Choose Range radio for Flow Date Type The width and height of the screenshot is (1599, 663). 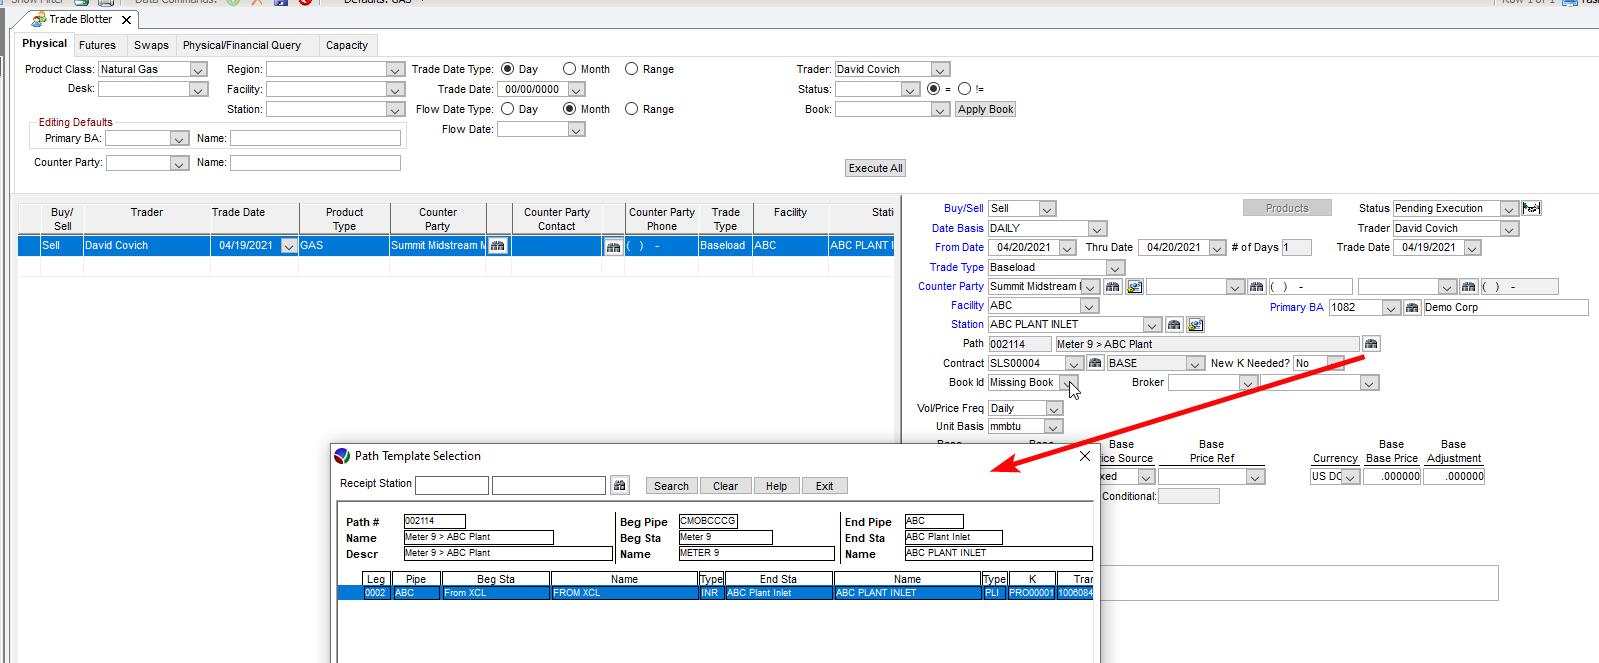tap(631, 109)
